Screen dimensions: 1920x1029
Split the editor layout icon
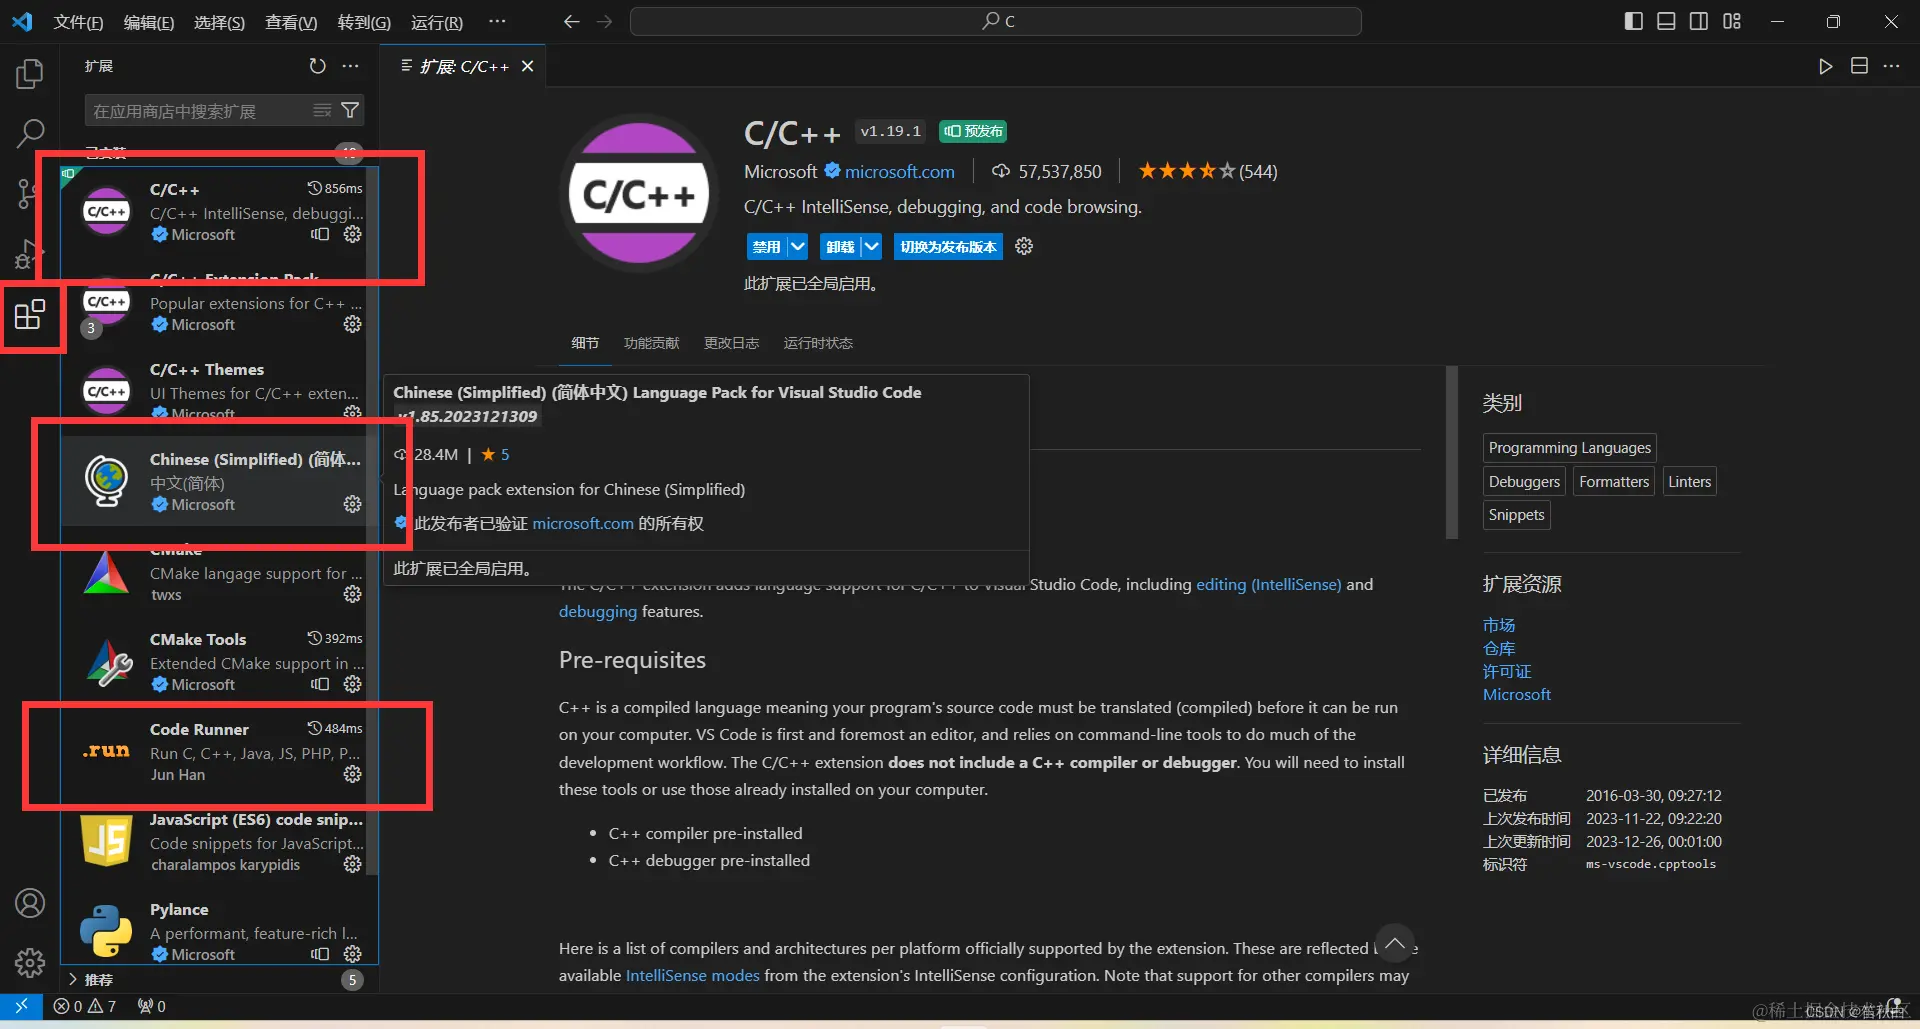point(1859,66)
